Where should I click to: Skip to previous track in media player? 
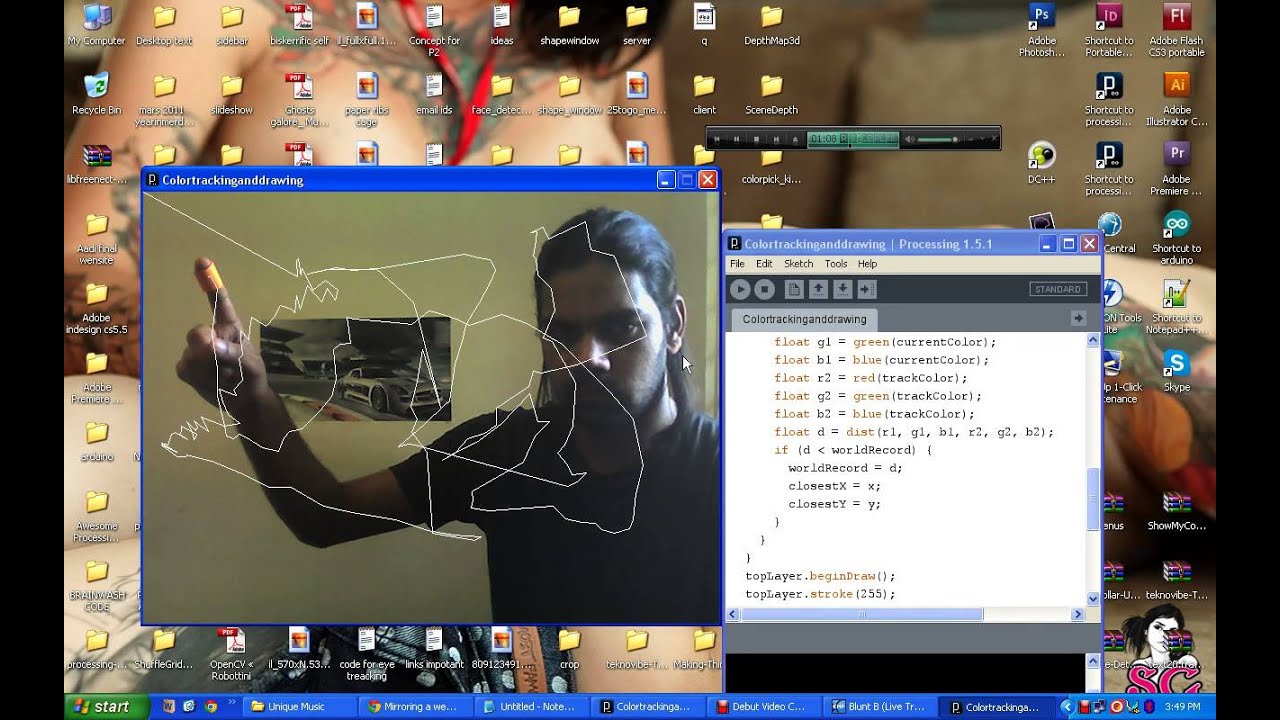pyautogui.click(x=717, y=139)
